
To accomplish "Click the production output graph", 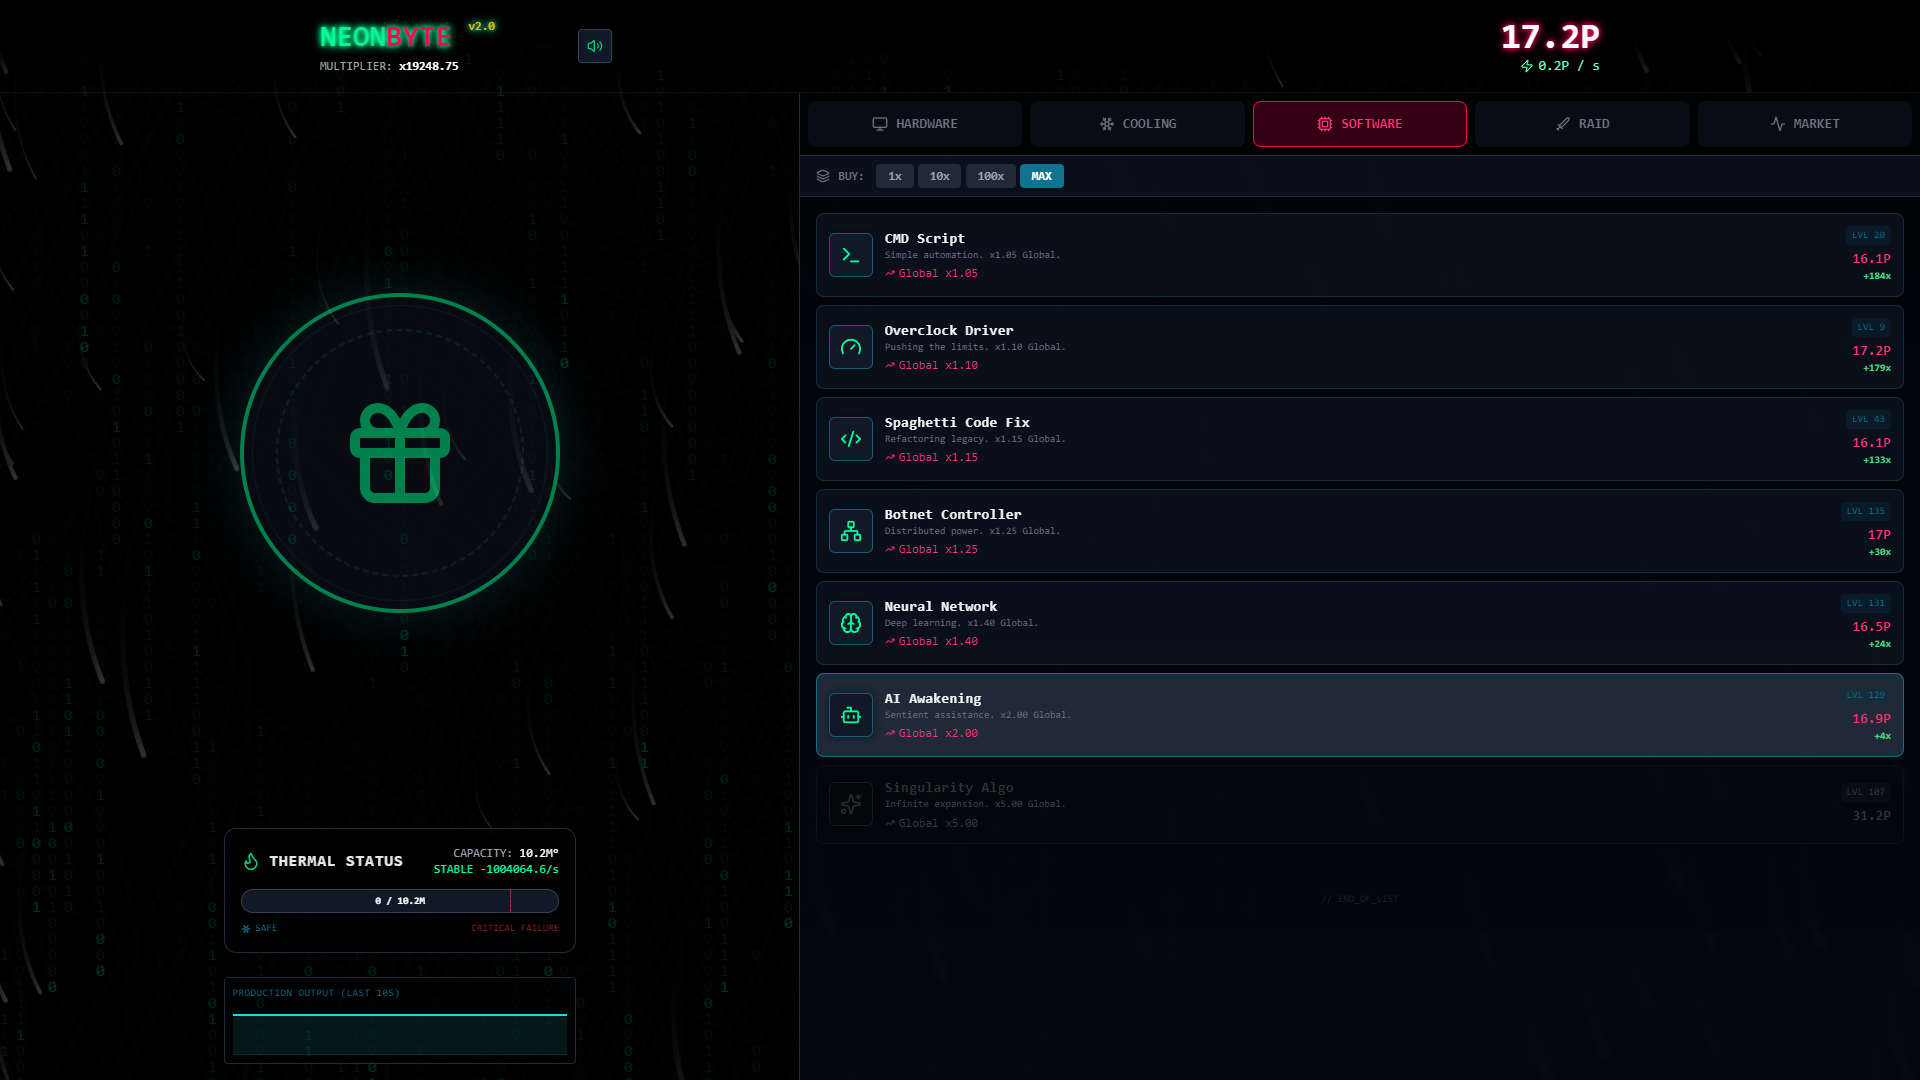I will [399, 1034].
